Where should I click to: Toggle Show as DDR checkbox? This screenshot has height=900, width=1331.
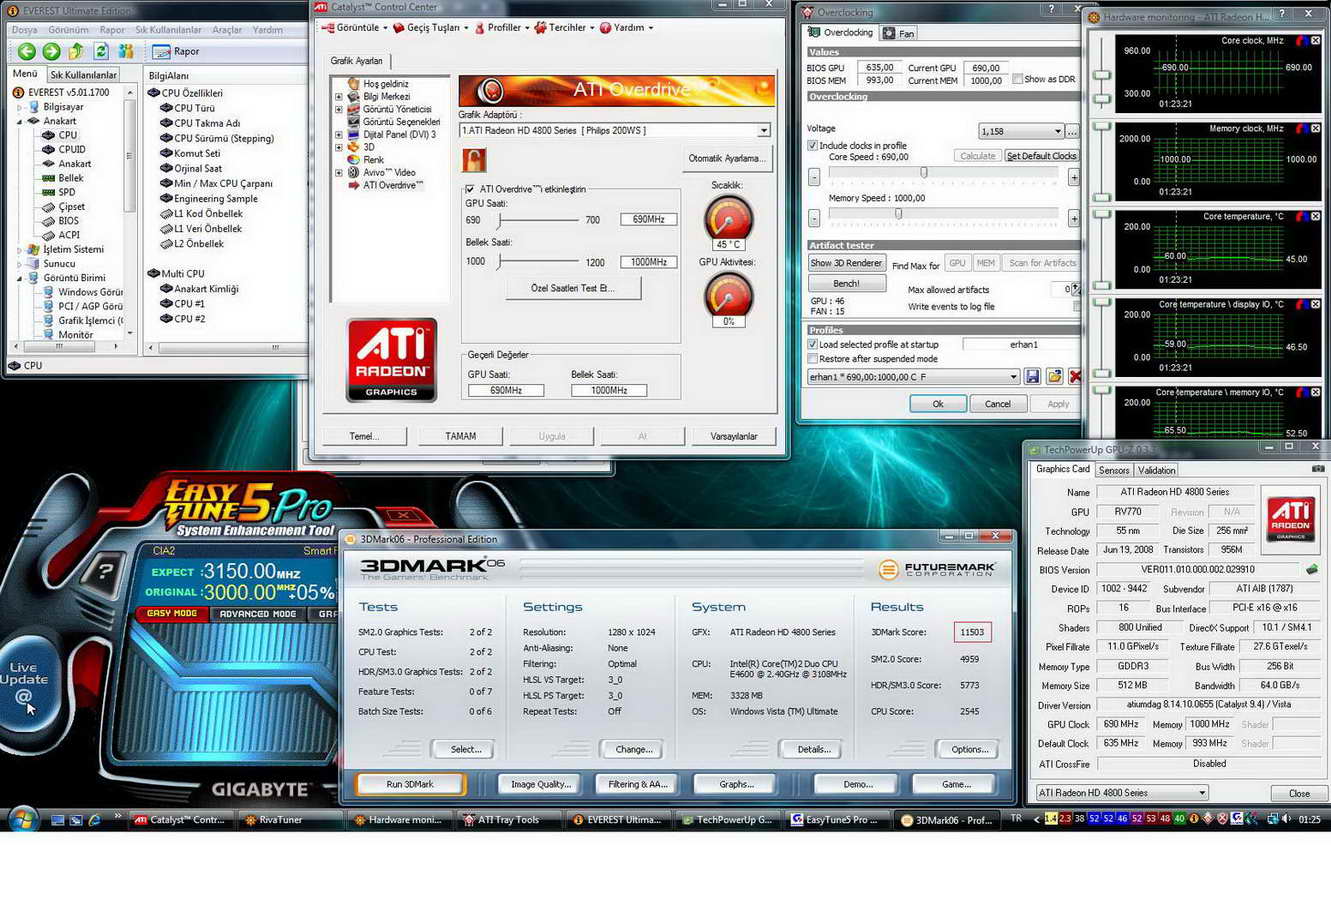(1018, 79)
